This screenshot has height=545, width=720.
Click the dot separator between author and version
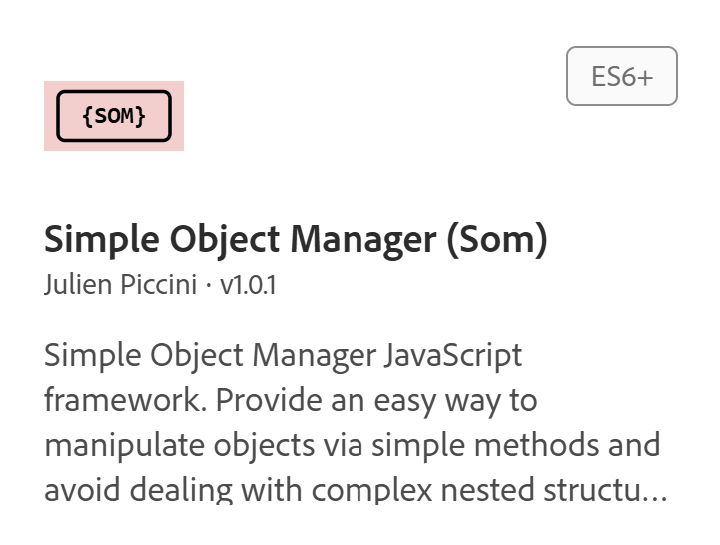208,286
